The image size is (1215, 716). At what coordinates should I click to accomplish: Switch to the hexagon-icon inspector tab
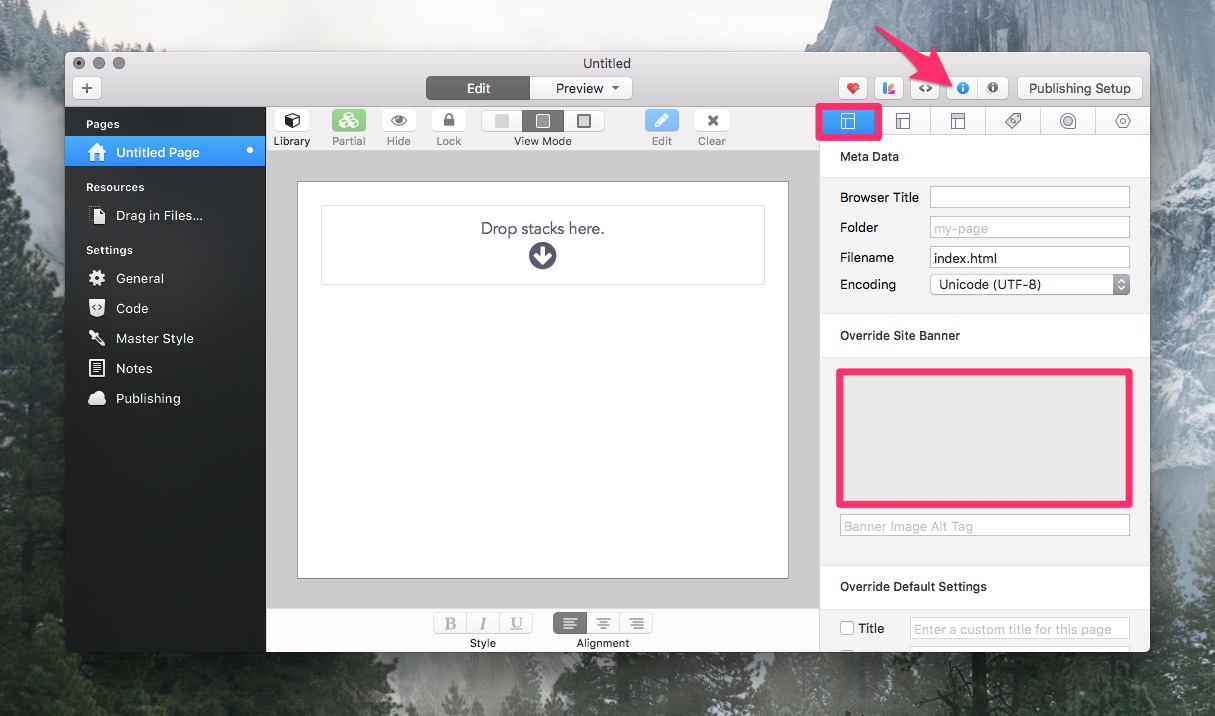click(x=1123, y=121)
